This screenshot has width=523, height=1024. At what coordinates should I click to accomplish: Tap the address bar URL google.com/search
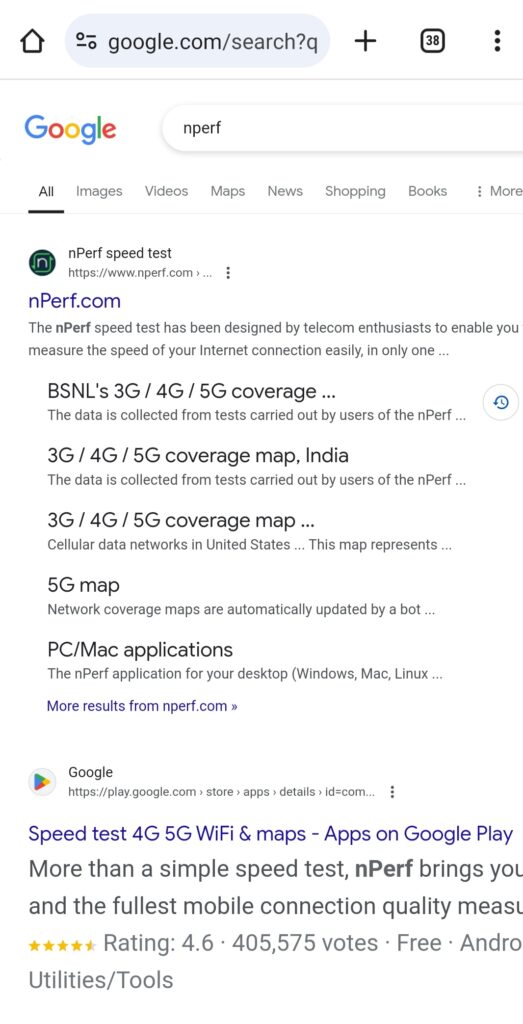click(213, 42)
